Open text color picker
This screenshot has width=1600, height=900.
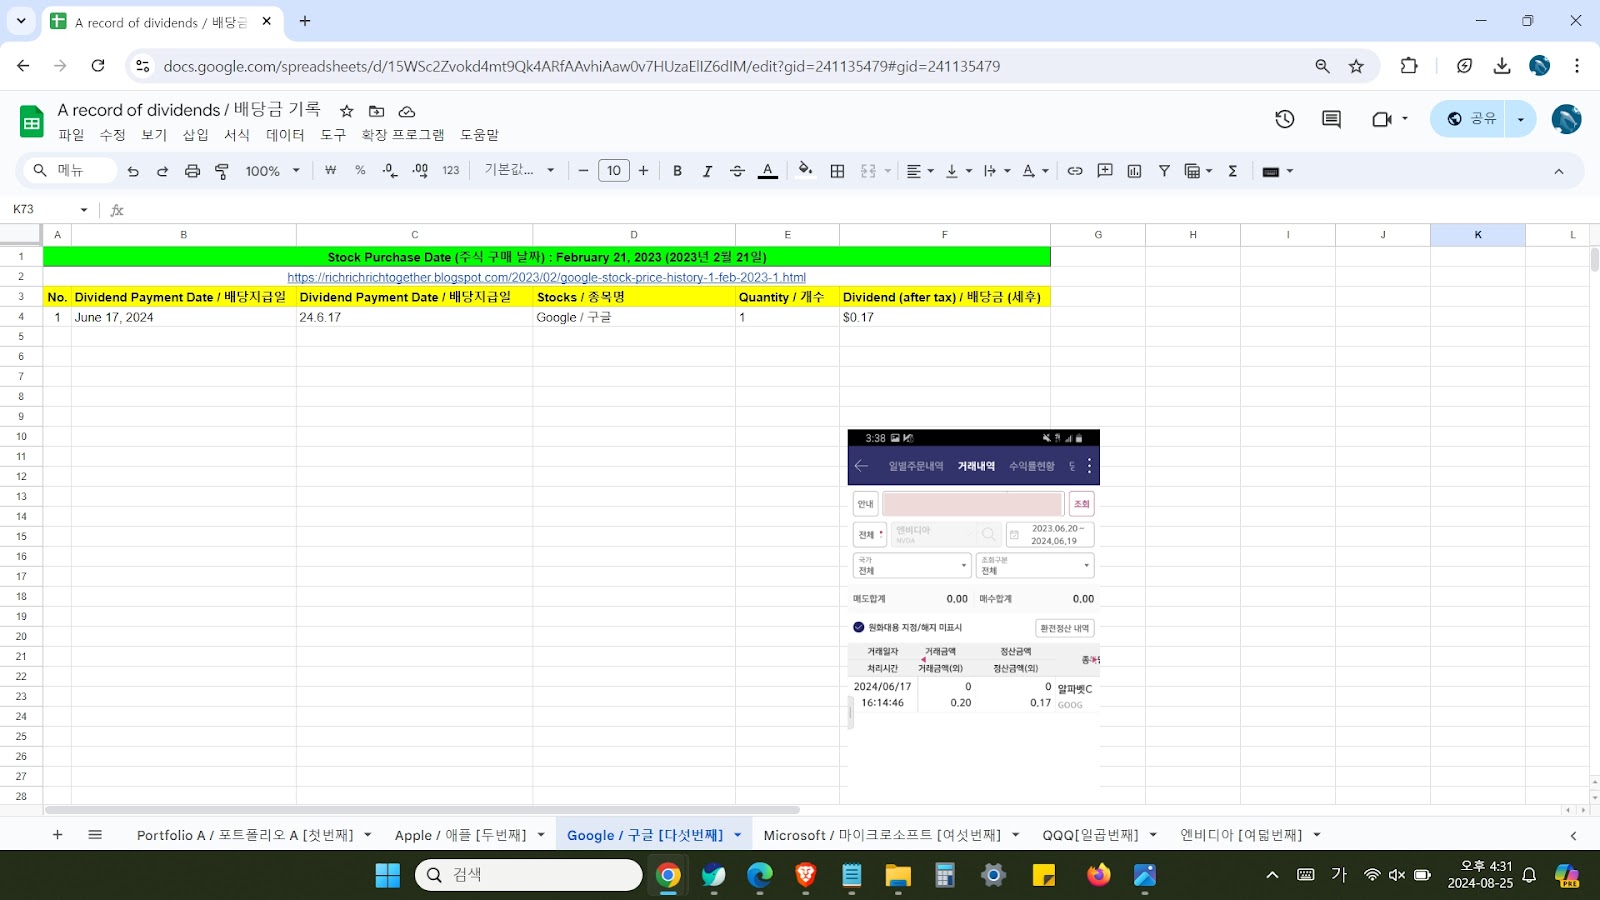[767, 171]
